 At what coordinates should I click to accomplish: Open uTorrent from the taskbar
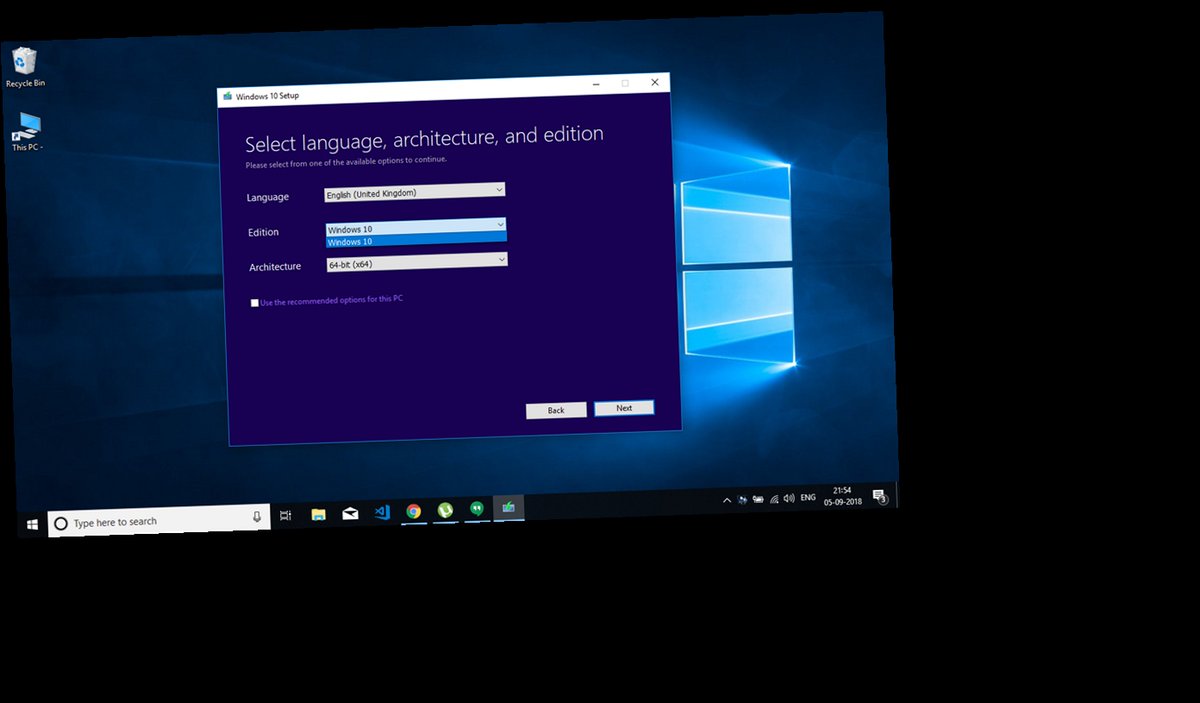coord(445,510)
